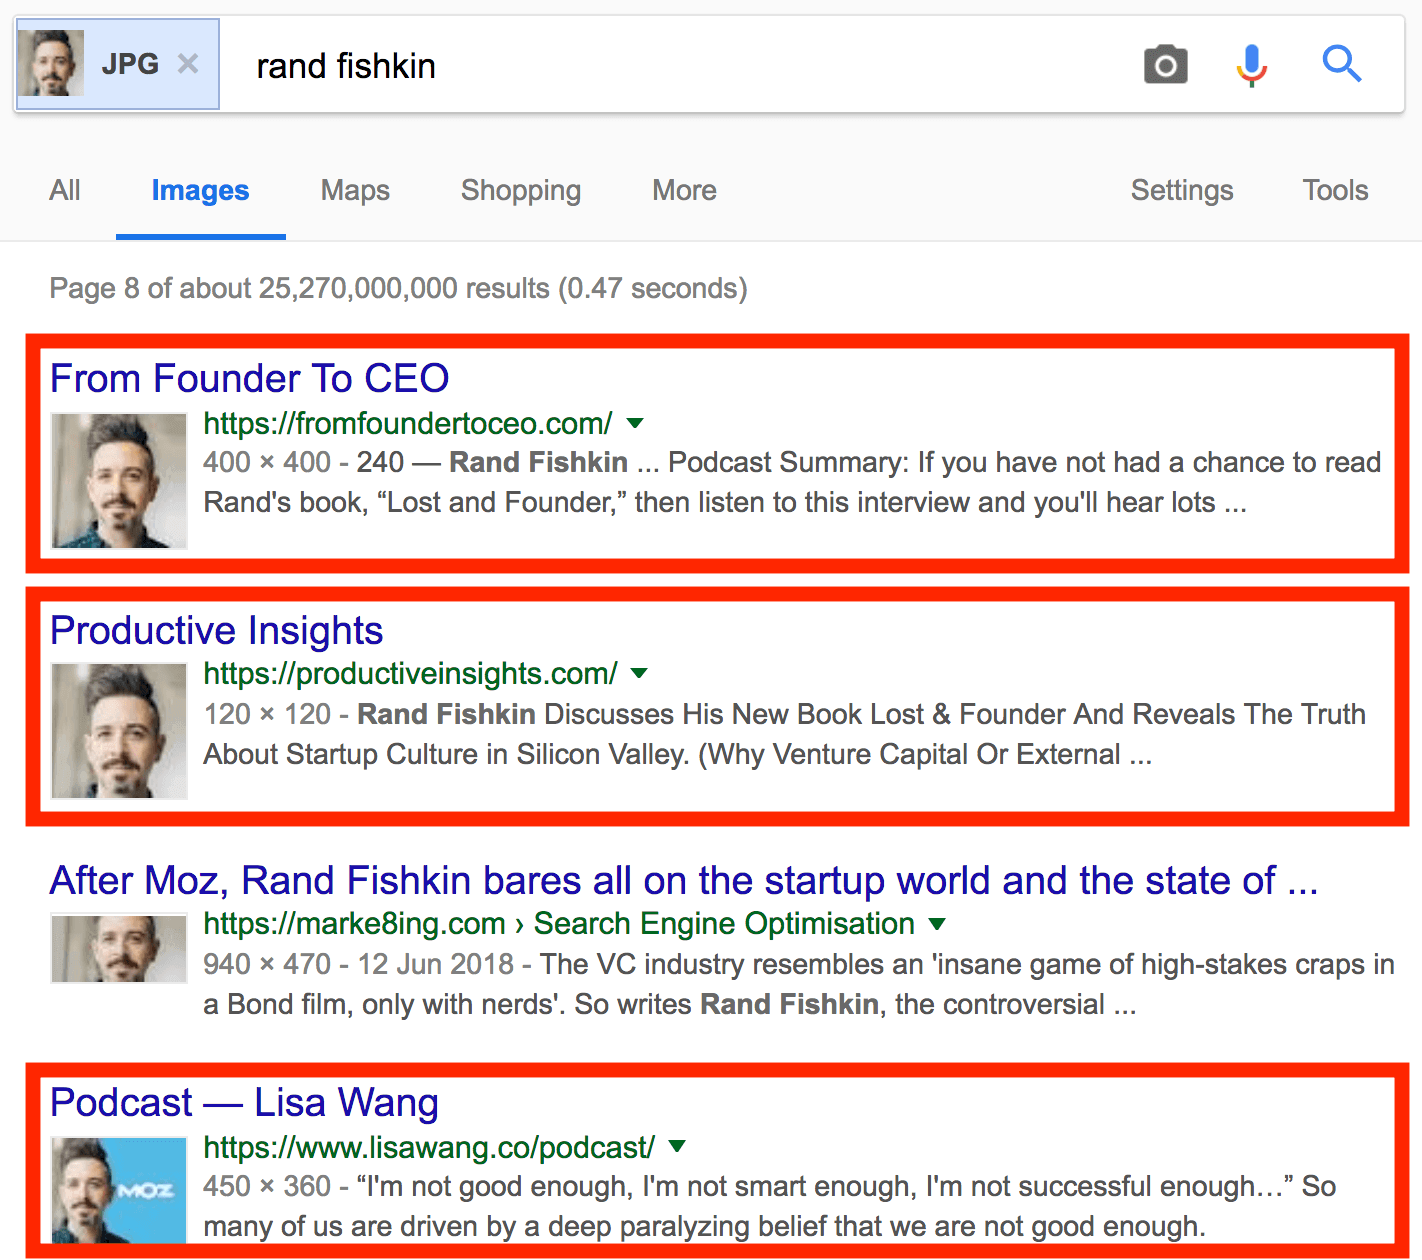Viewport: 1422px width, 1260px height.
Task: Remove the JPG image chip with X
Action: 187,64
